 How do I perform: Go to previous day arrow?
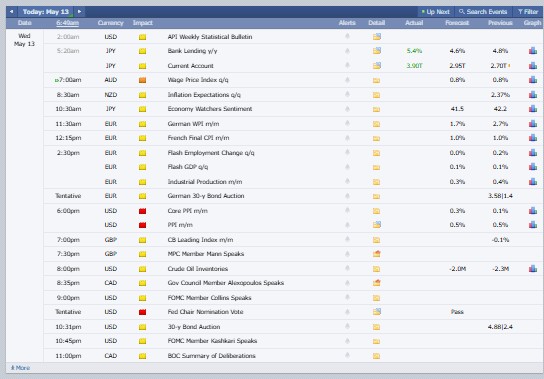[11, 12]
